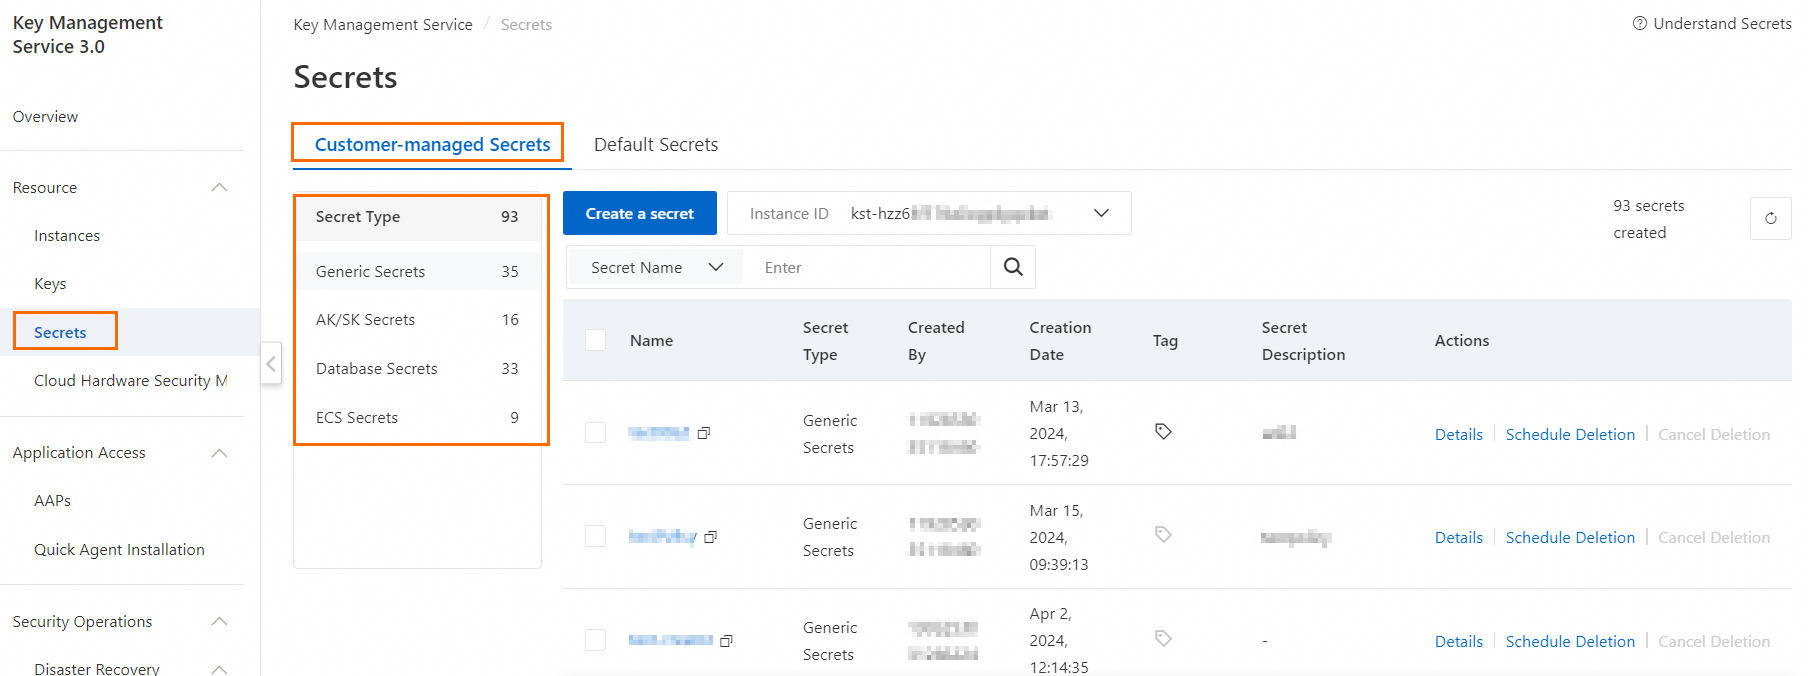Collapse the sidebar with the arrow handle

click(271, 364)
